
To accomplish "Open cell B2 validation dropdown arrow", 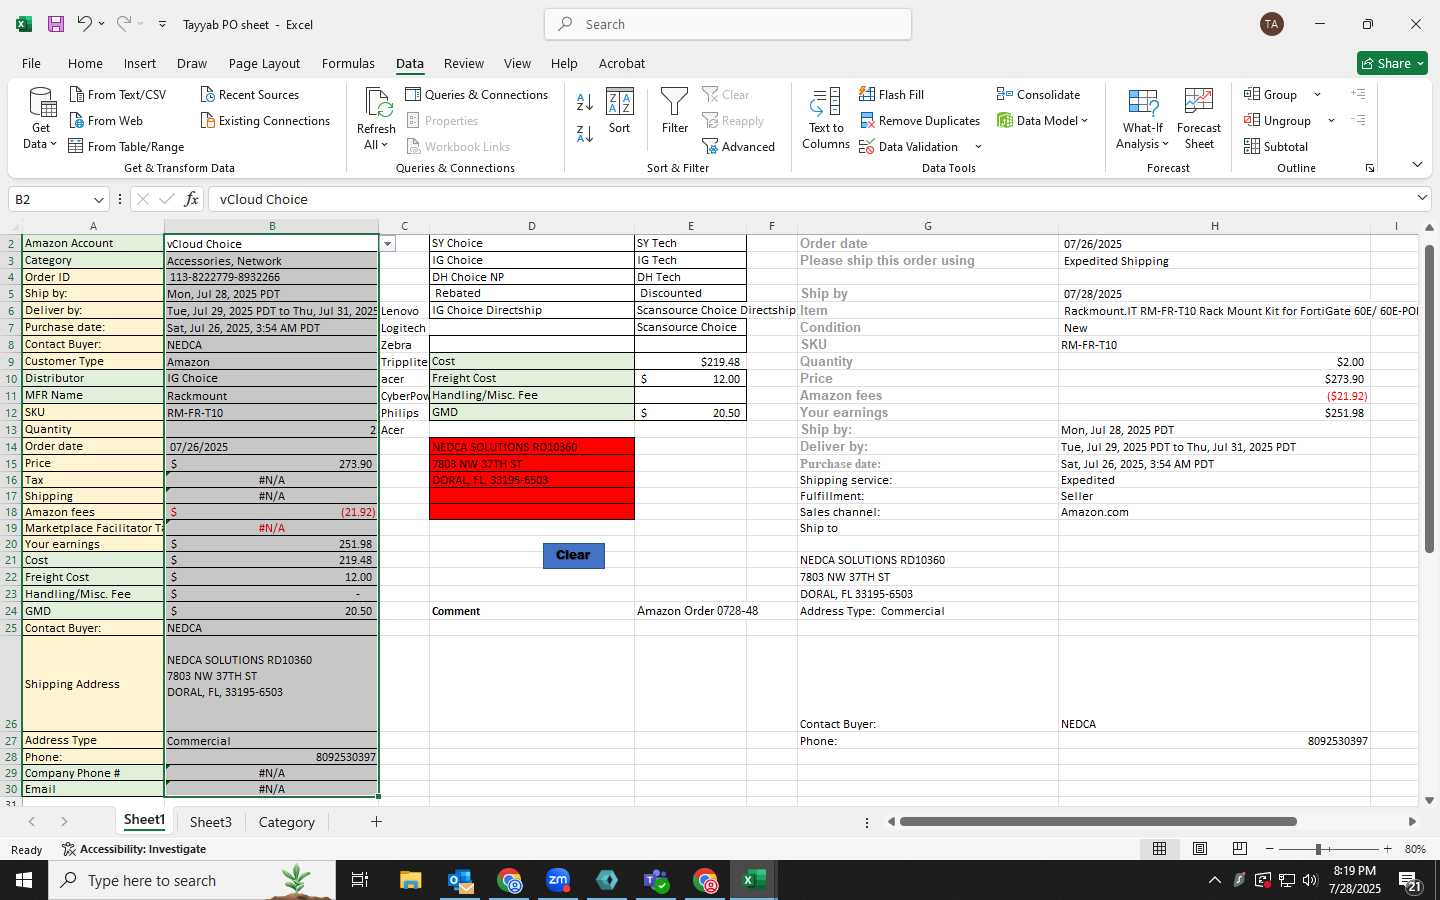I will (x=388, y=244).
